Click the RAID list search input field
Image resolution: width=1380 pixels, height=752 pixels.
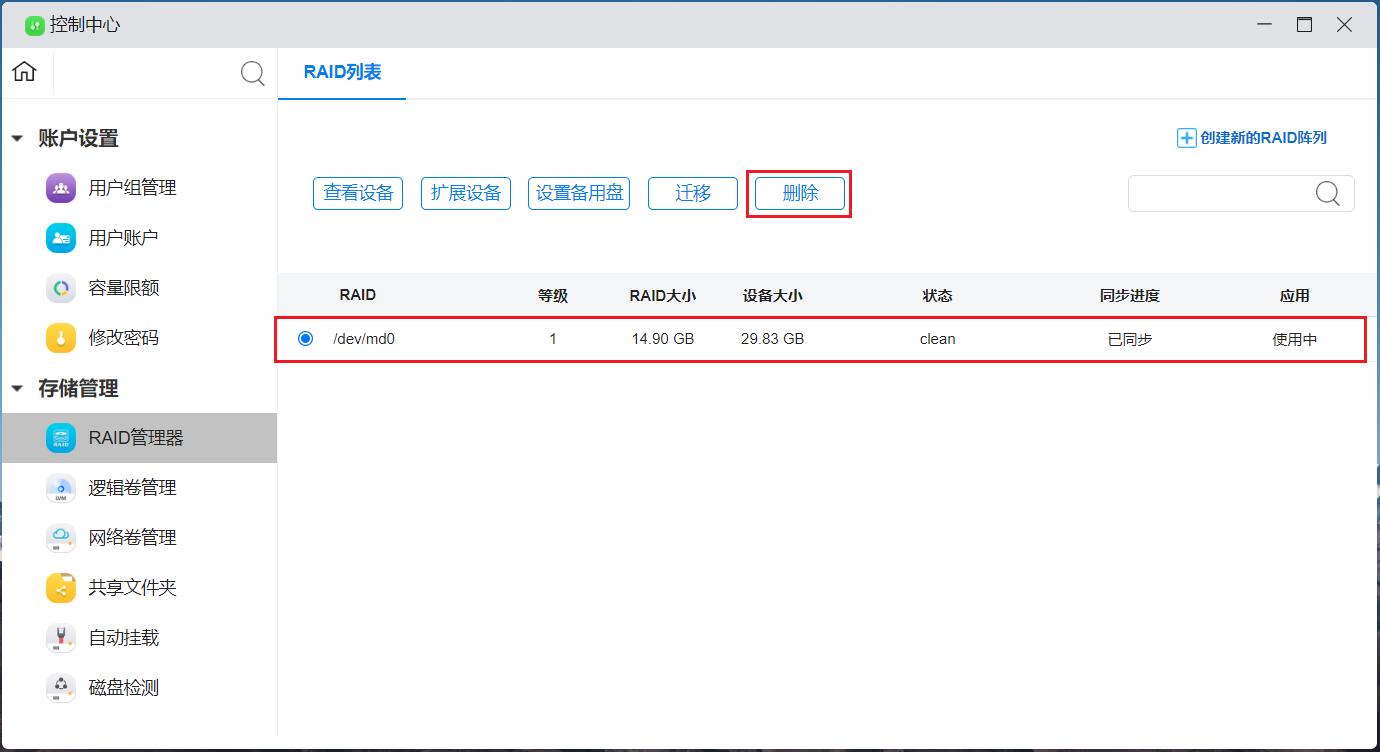point(1222,194)
